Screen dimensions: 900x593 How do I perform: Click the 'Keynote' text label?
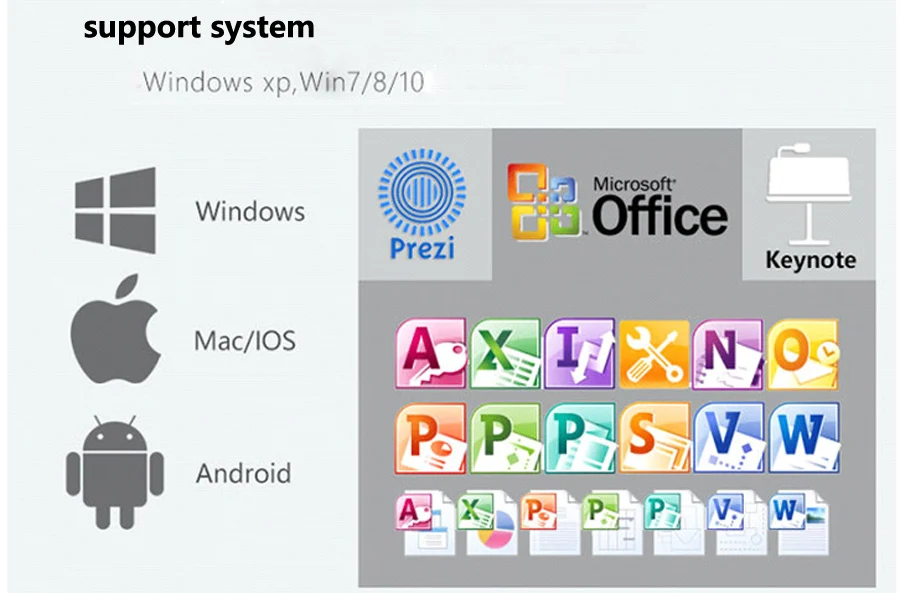tap(810, 260)
